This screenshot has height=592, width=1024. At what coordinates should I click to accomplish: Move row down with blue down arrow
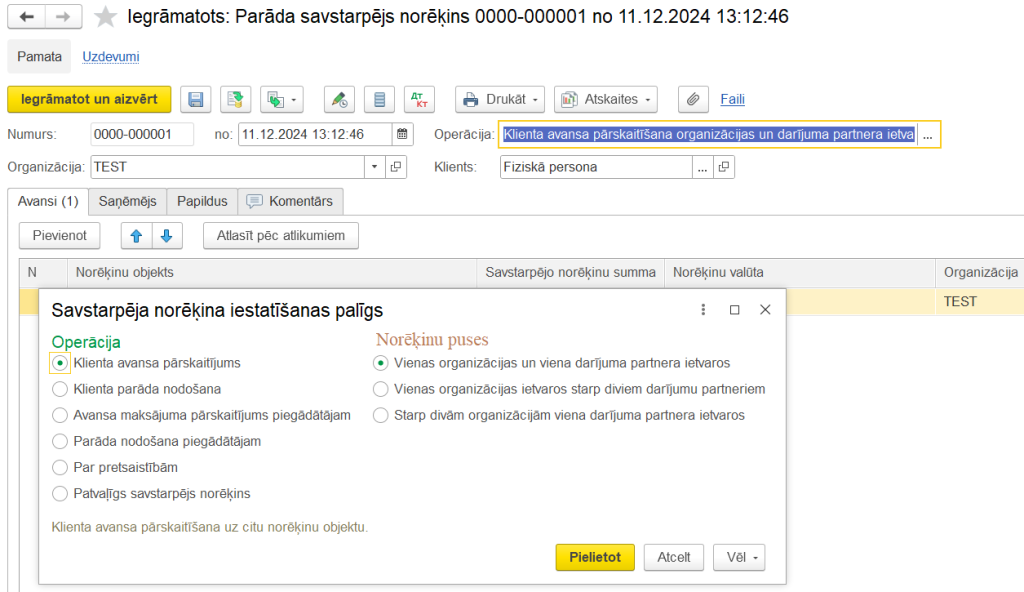pyautogui.click(x=166, y=236)
